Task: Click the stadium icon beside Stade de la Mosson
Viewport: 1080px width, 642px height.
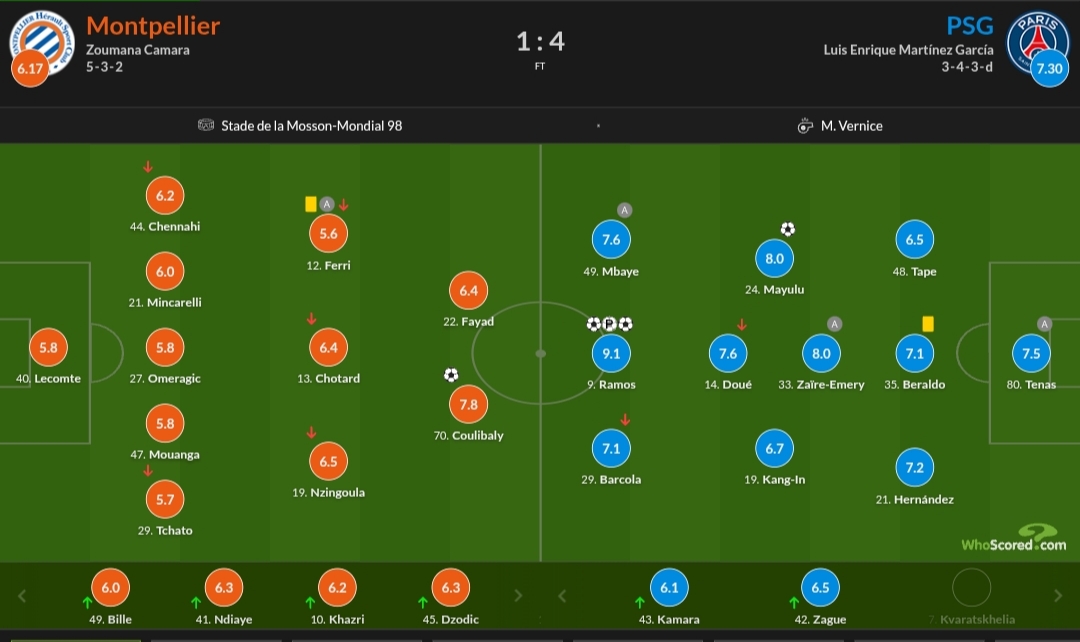Action: coord(206,126)
